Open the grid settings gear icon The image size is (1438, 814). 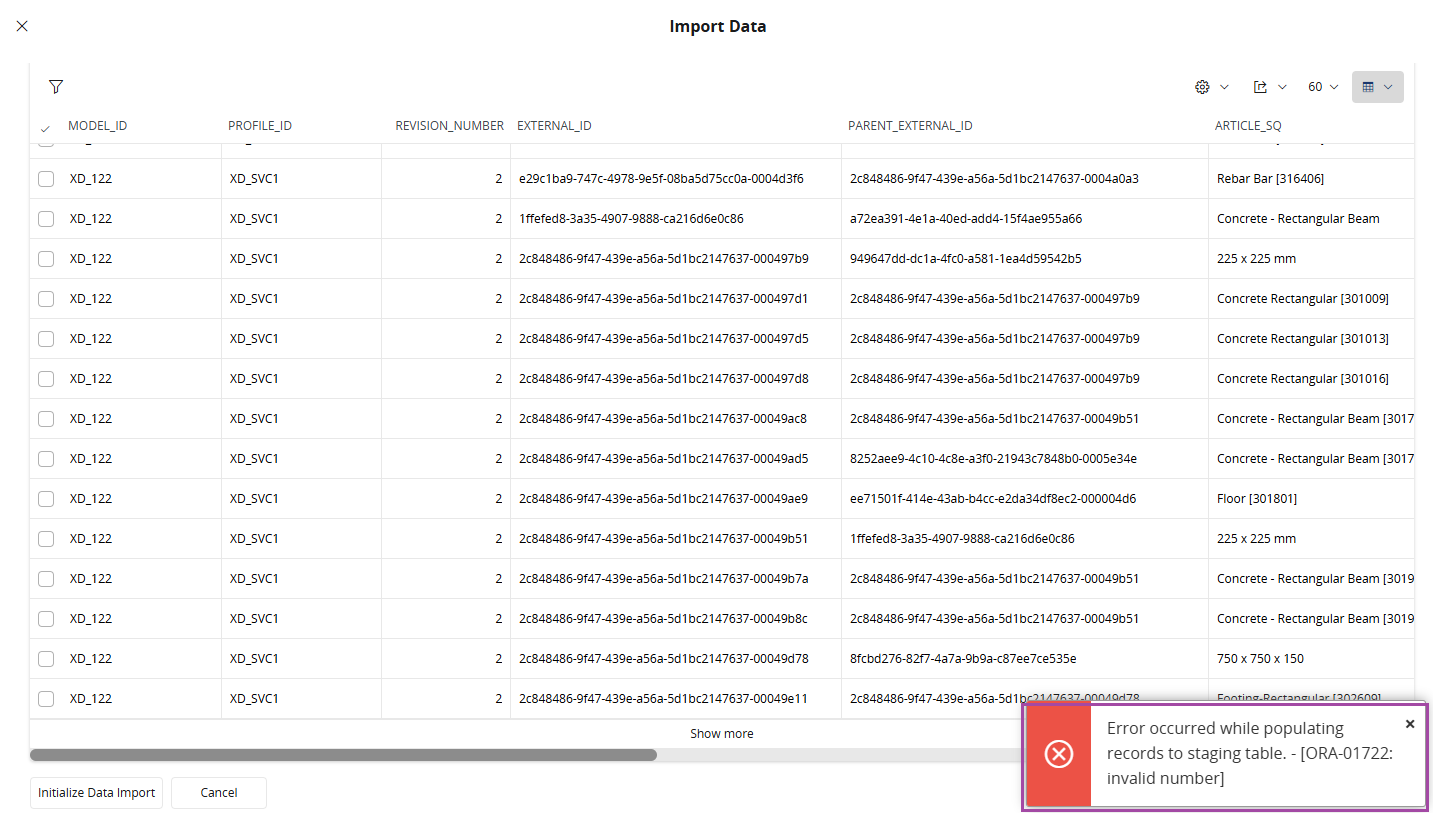pyautogui.click(x=1202, y=87)
